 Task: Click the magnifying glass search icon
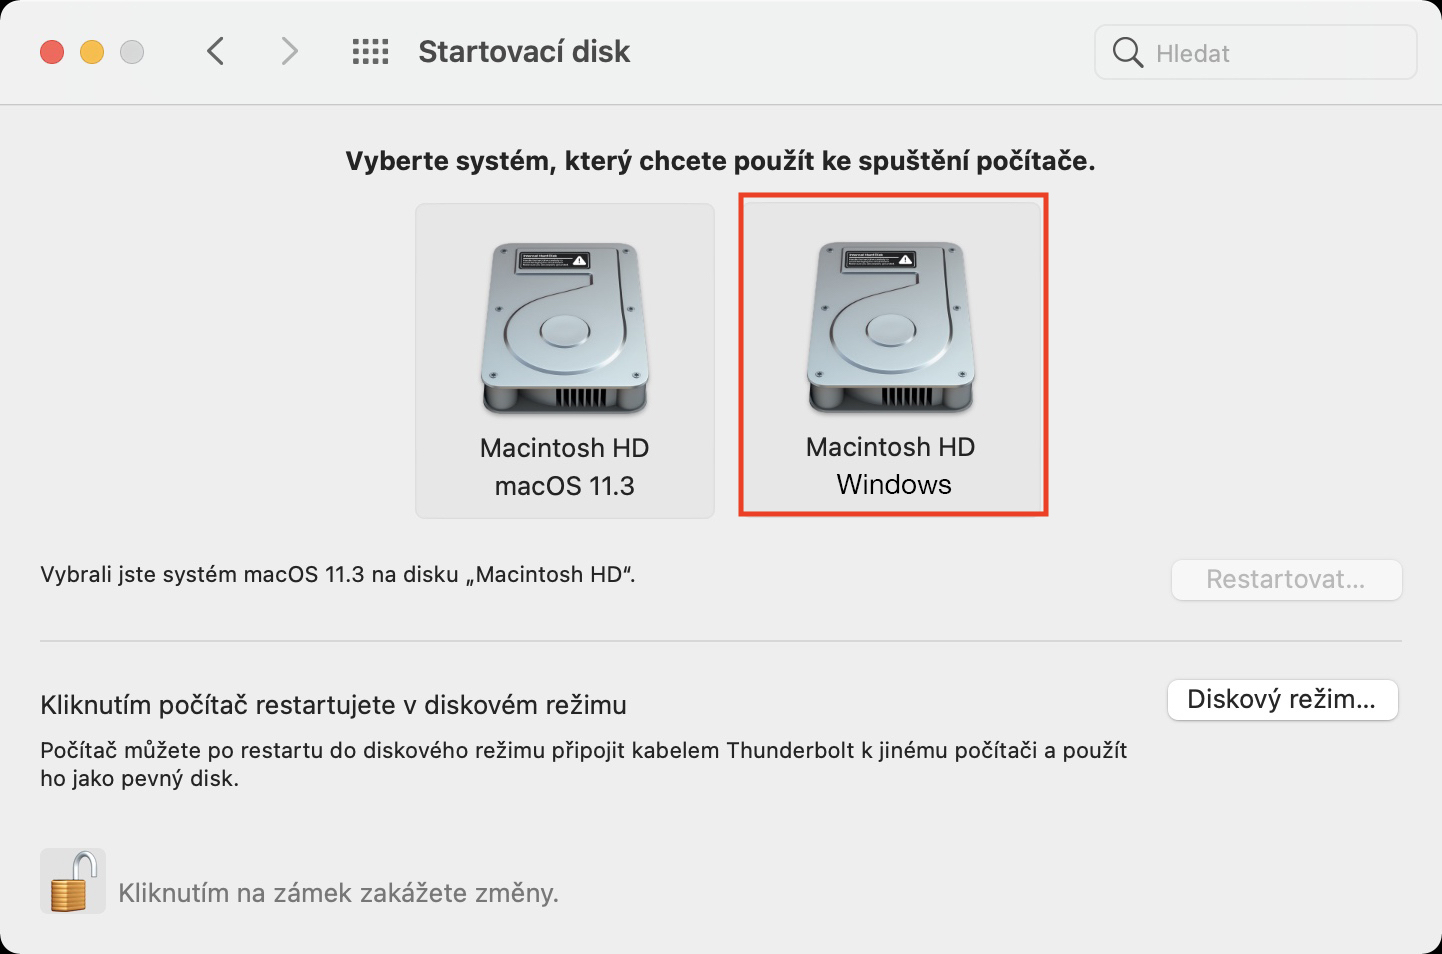click(1127, 53)
